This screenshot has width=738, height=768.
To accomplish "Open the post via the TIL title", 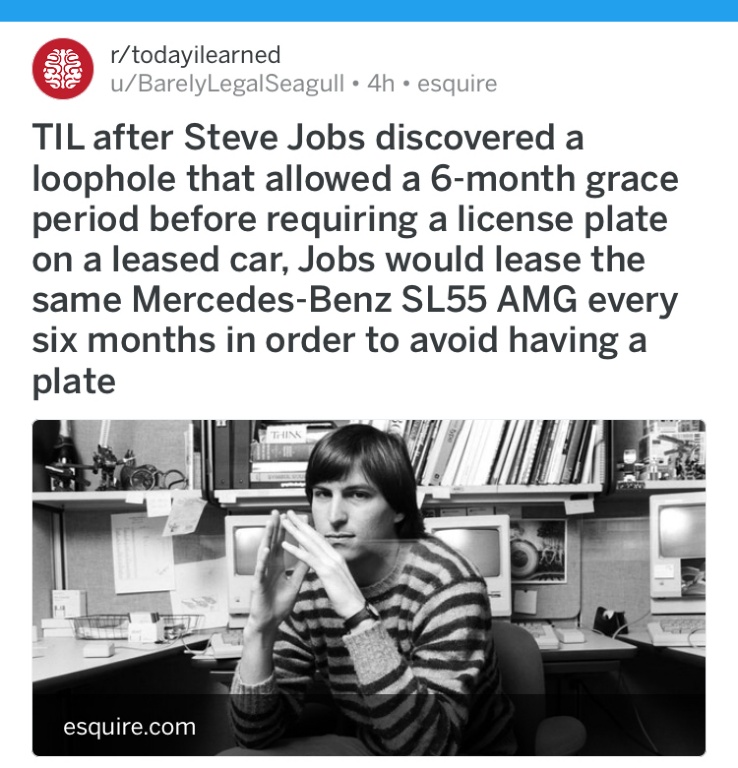I will coord(355,259).
